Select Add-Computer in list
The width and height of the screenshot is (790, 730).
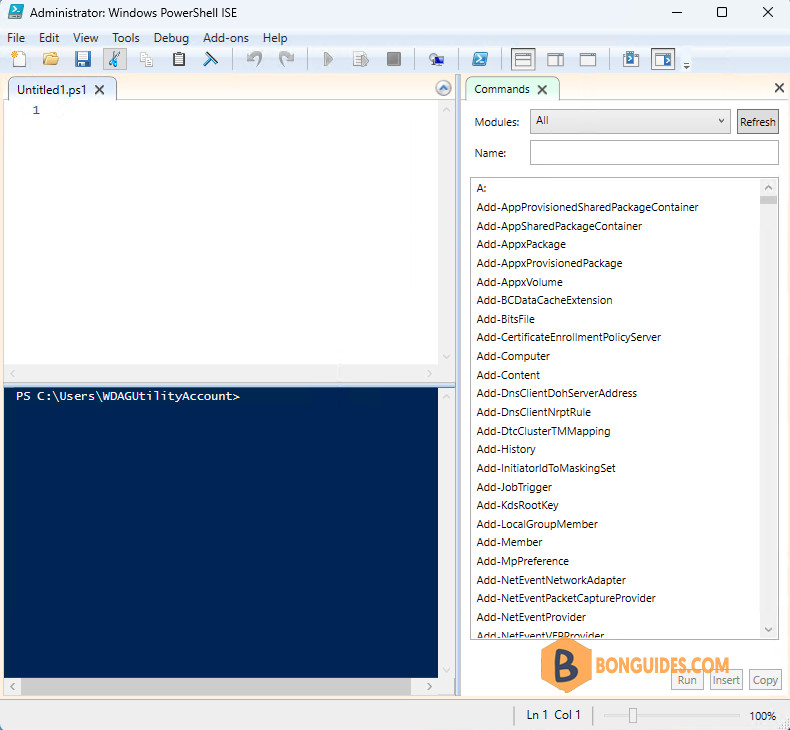(x=513, y=356)
